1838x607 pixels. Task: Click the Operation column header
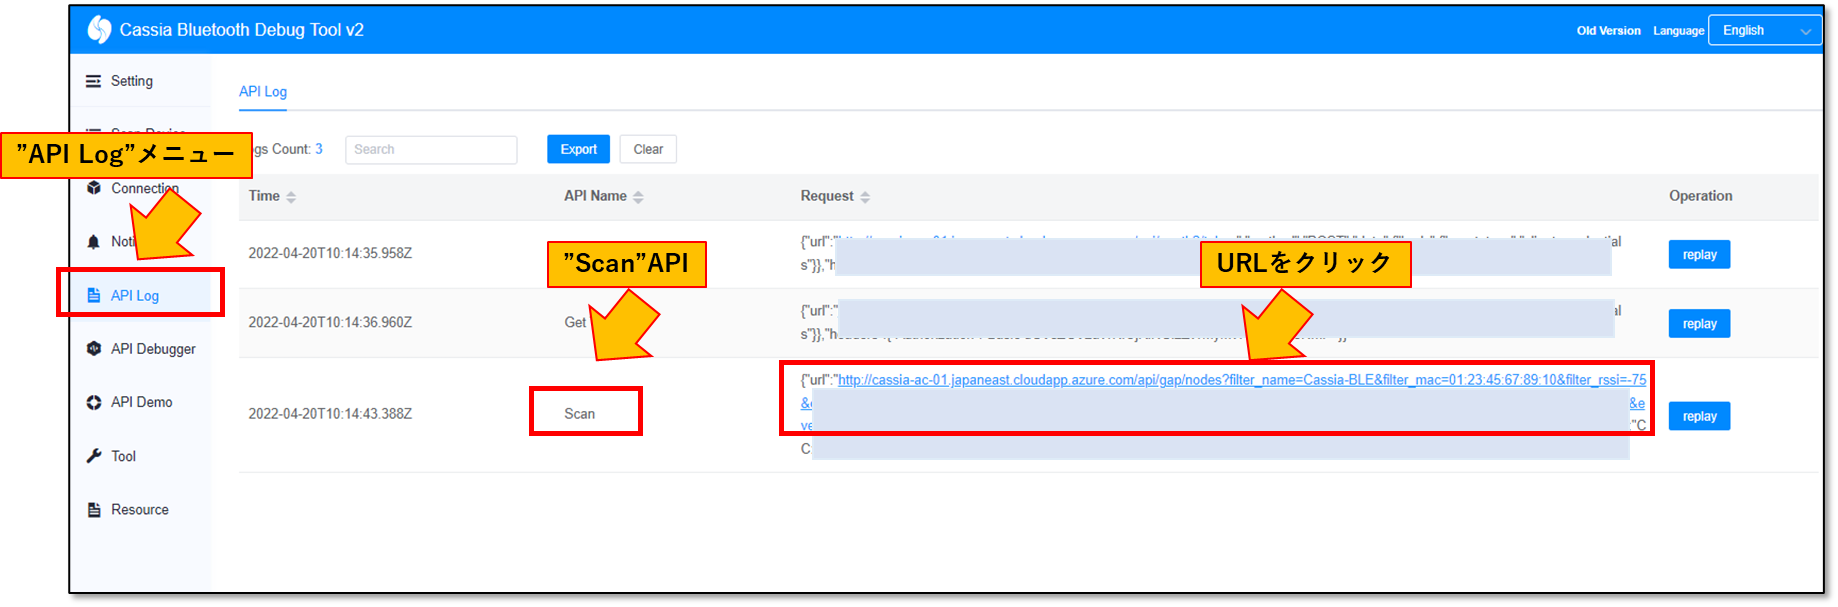pyautogui.click(x=1700, y=196)
